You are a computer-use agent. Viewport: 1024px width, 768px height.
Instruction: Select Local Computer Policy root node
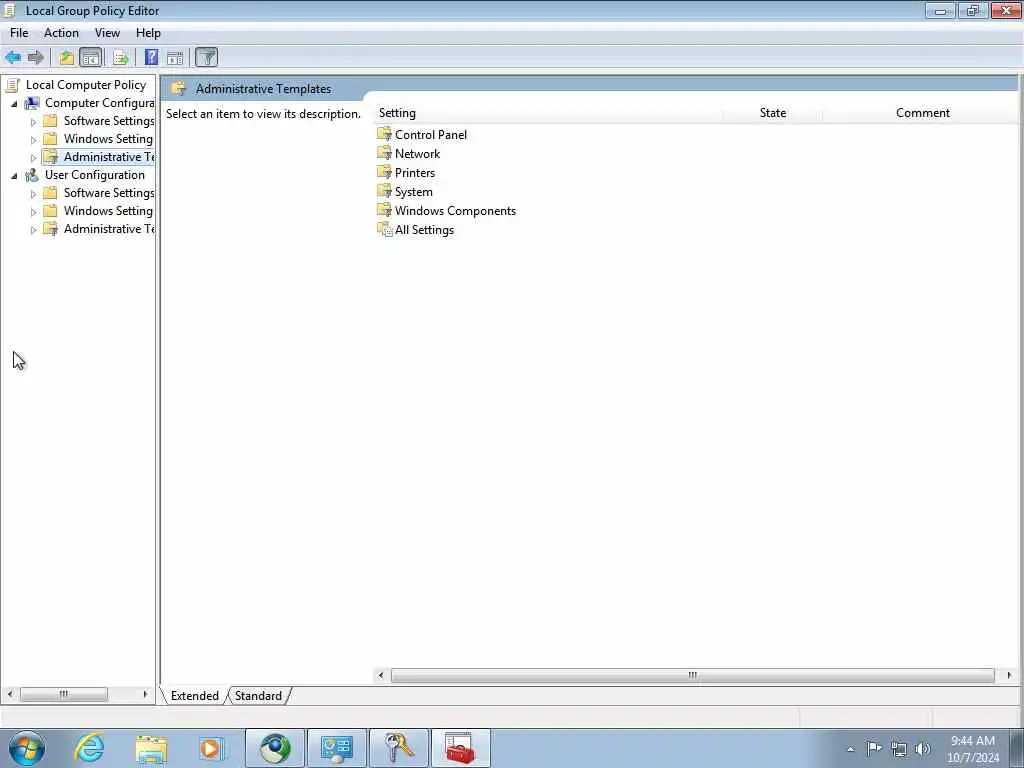tap(86, 85)
